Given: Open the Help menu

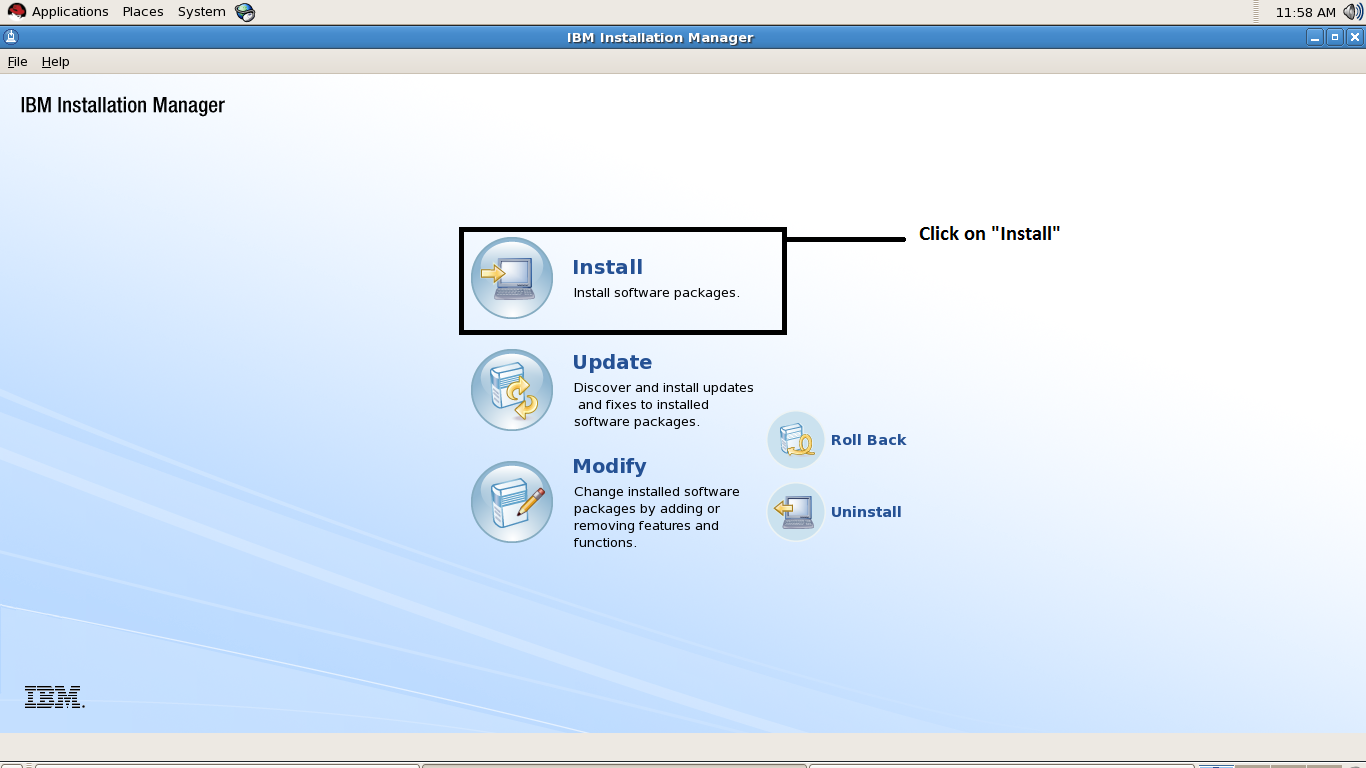Looking at the screenshot, I should tap(55, 62).
